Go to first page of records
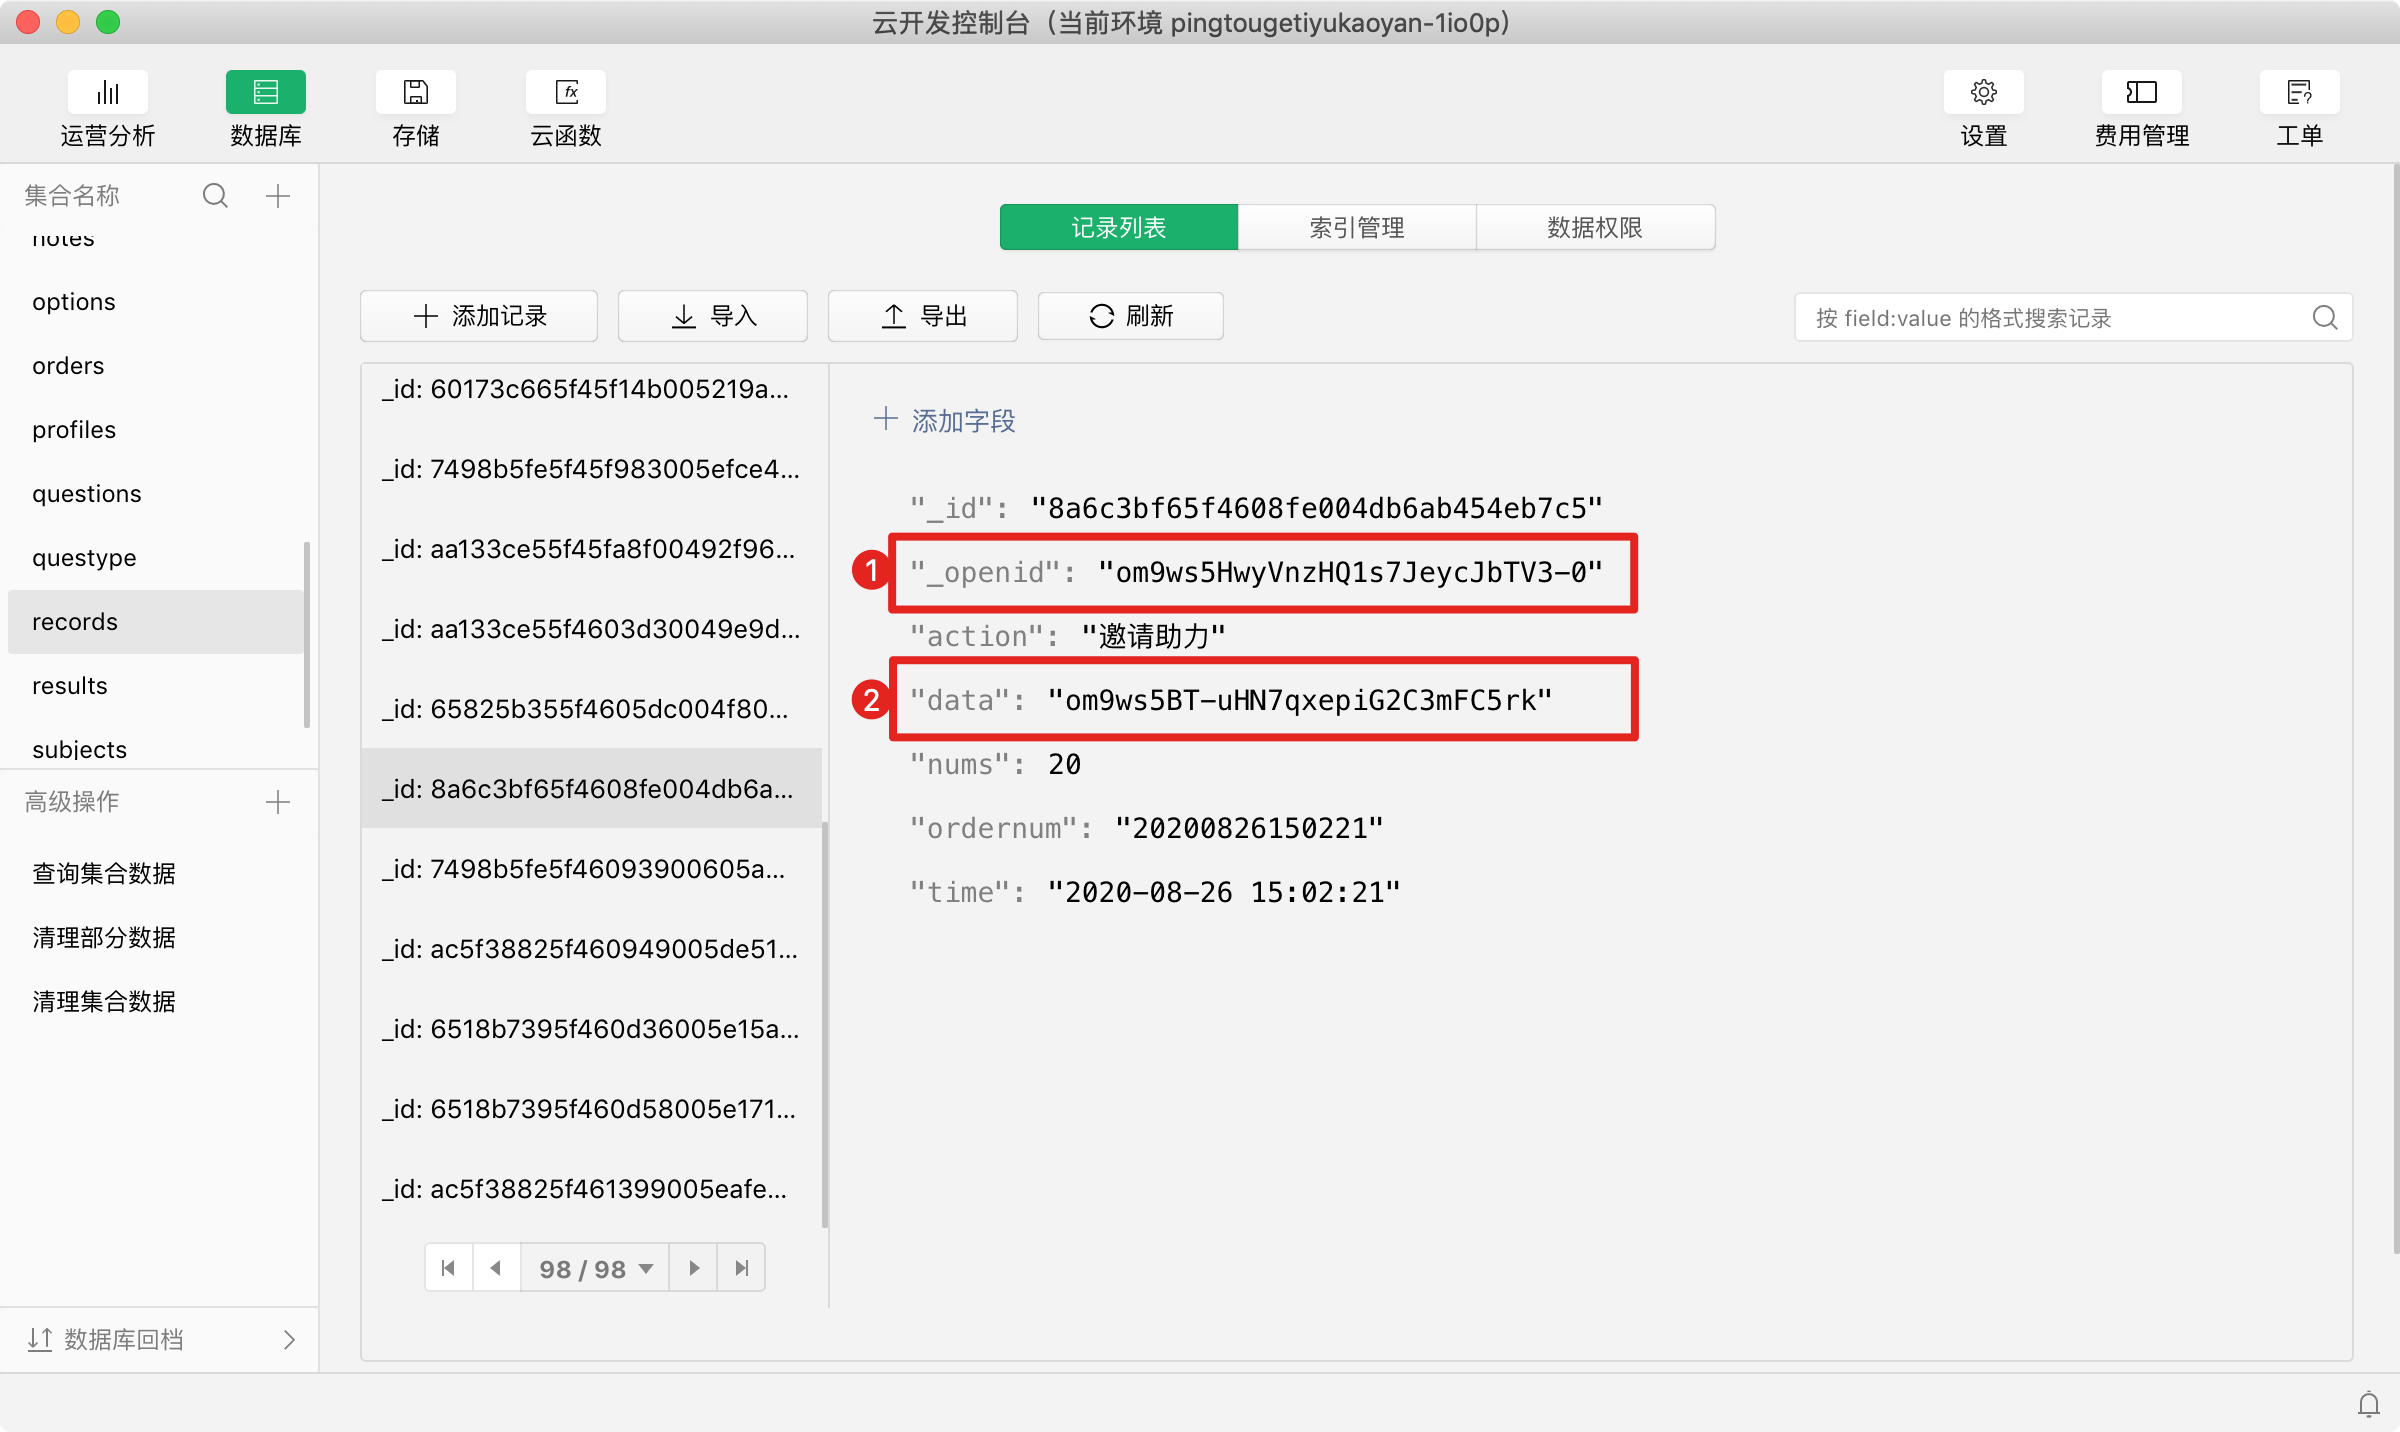This screenshot has width=2400, height=1432. click(x=448, y=1268)
